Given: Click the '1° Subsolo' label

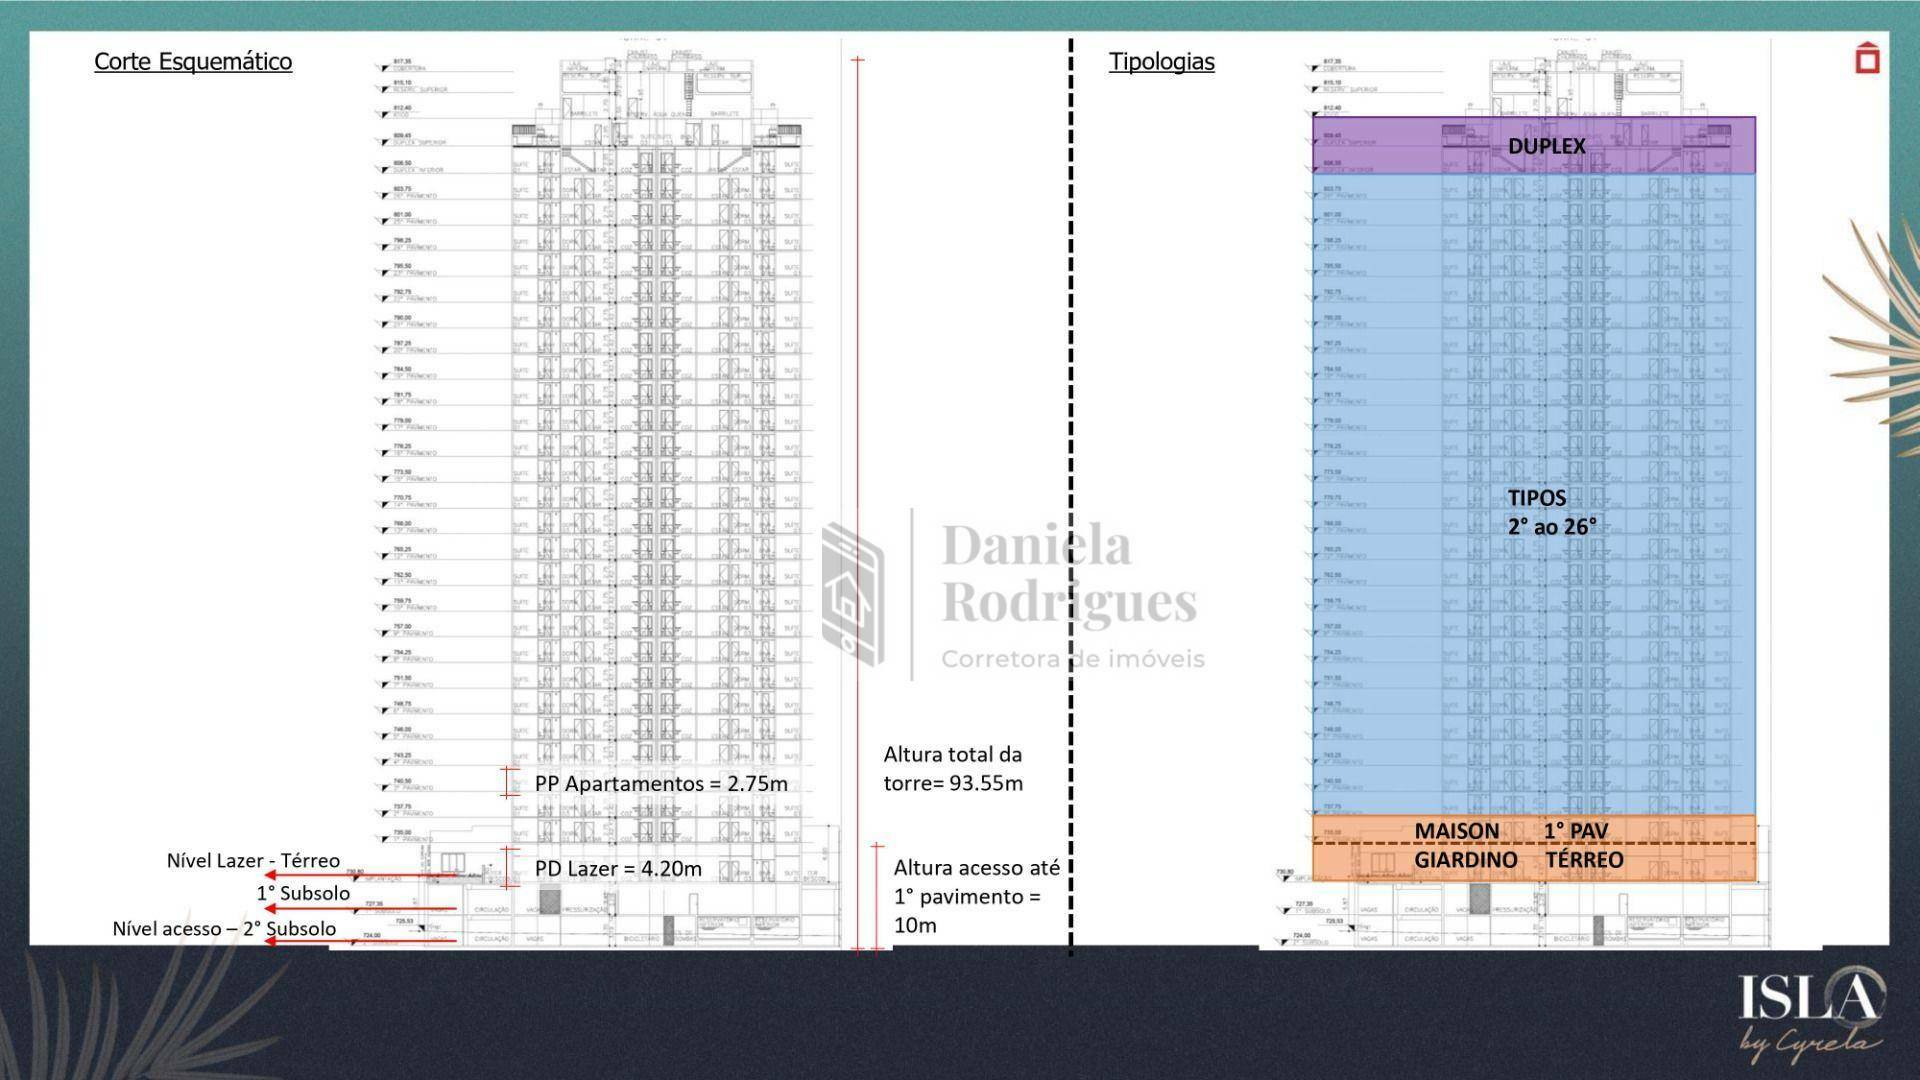Looking at the screenshot, I should (303, 893).
